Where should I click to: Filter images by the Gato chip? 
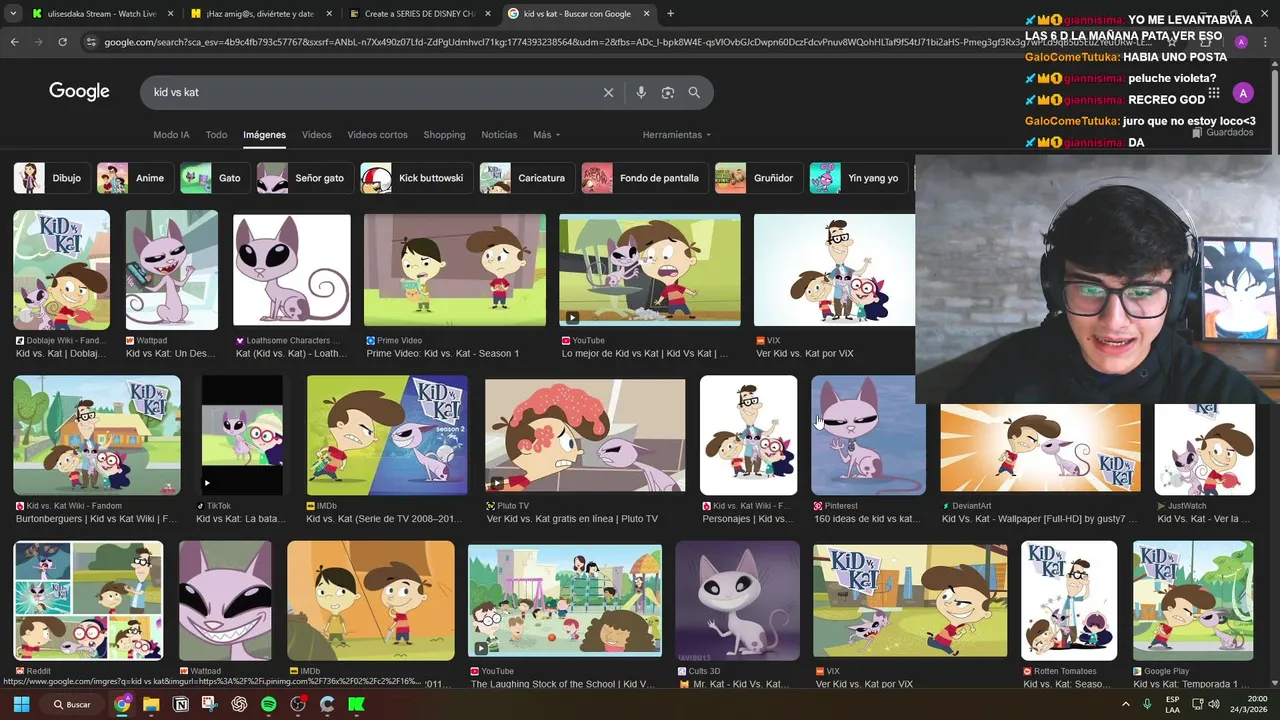214,178
